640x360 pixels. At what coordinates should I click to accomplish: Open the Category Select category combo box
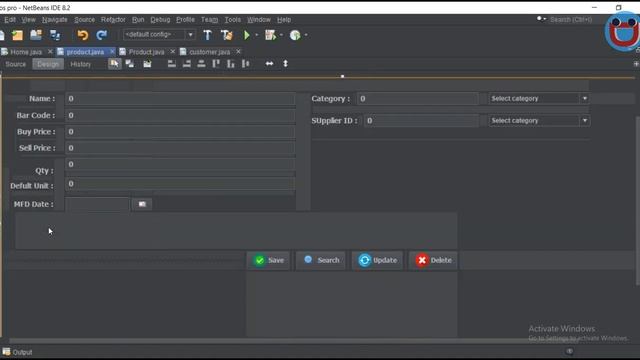coord(539,98)
